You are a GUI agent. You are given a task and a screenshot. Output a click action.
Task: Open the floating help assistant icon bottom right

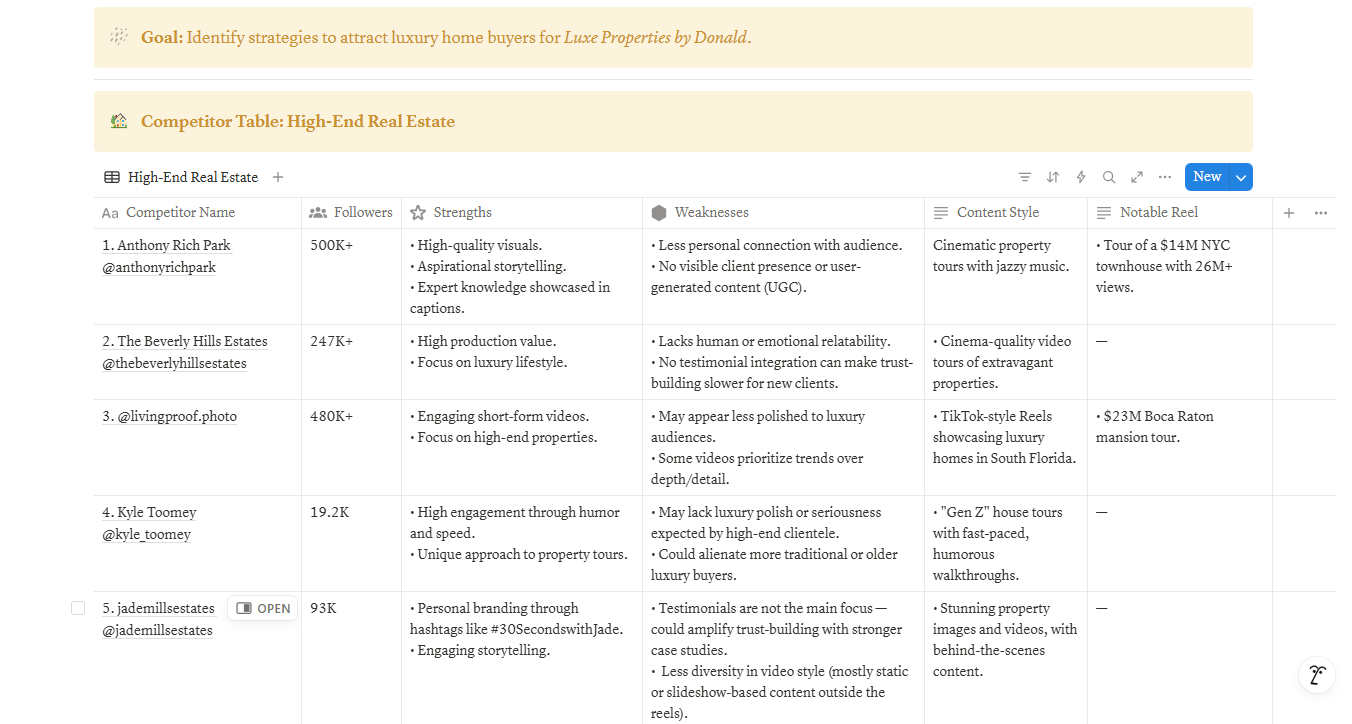(1318, 674)
